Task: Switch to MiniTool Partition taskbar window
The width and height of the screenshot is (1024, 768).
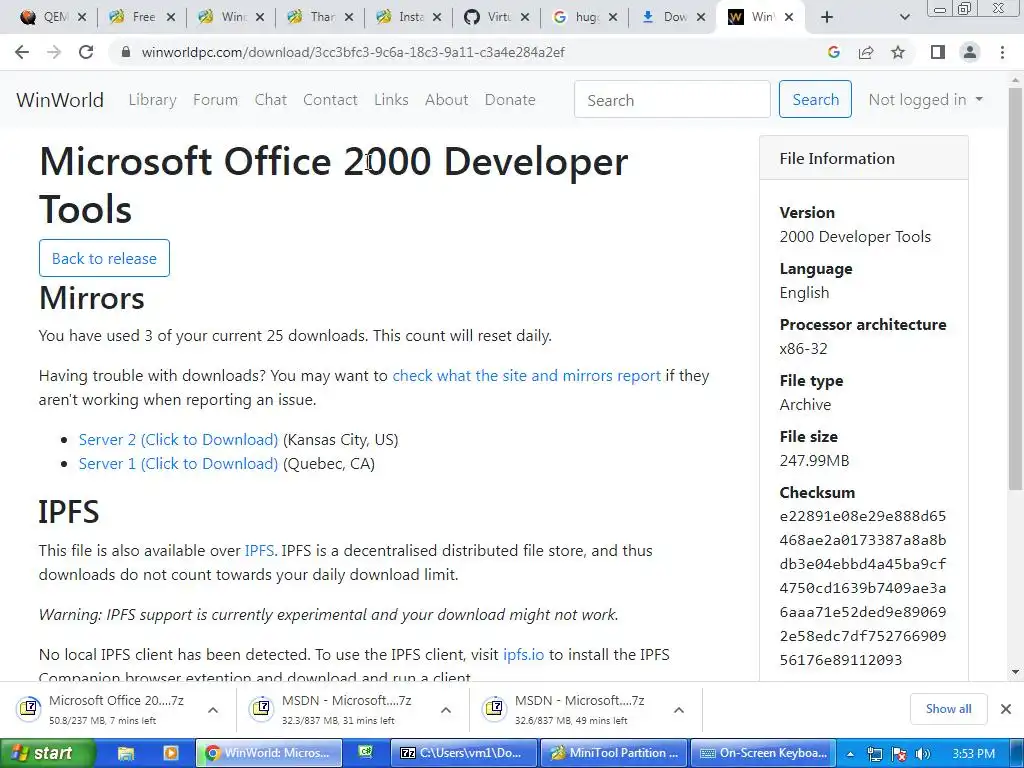Action: click(615, 753)
